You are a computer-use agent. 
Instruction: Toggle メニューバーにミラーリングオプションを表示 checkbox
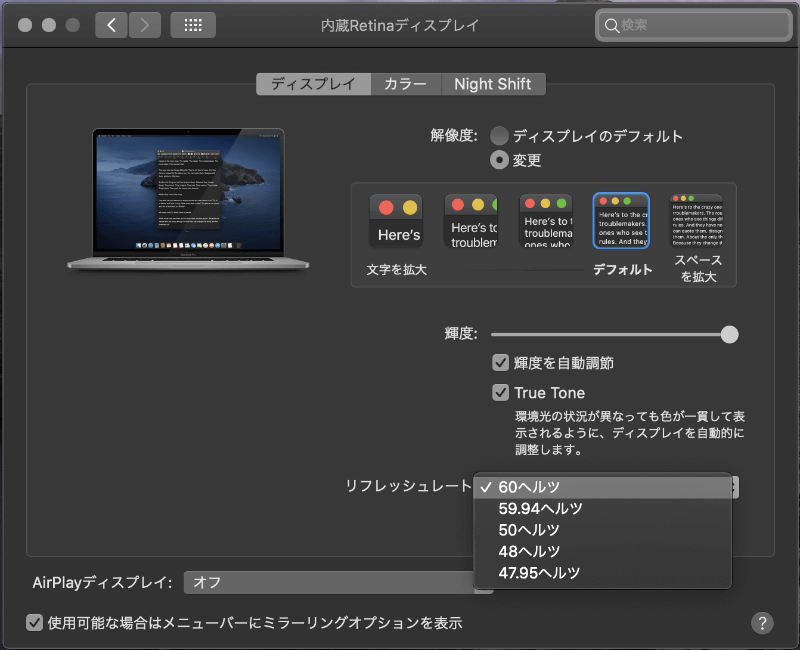point(34,622)
